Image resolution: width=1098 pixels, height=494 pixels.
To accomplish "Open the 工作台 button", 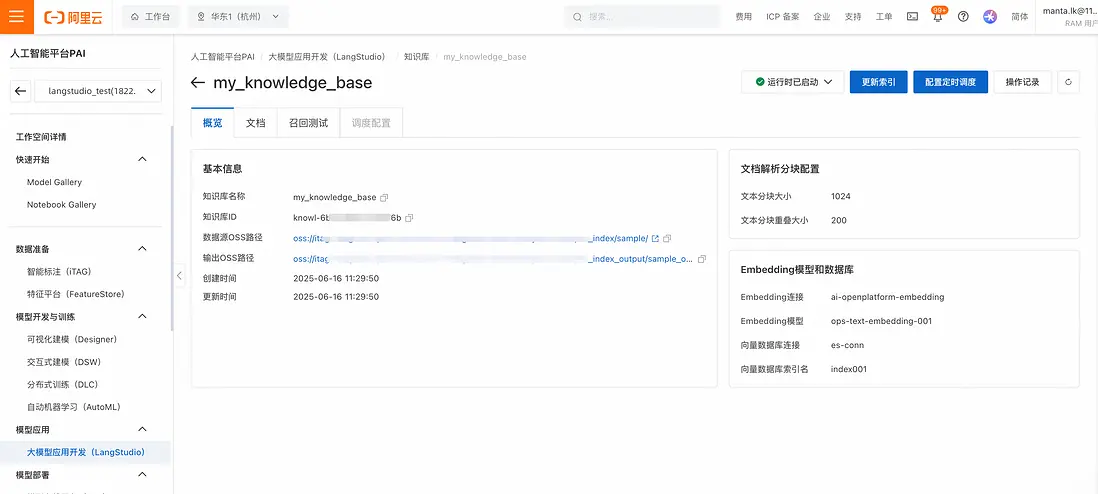I will pyautogui.click(x=151, y=17).
